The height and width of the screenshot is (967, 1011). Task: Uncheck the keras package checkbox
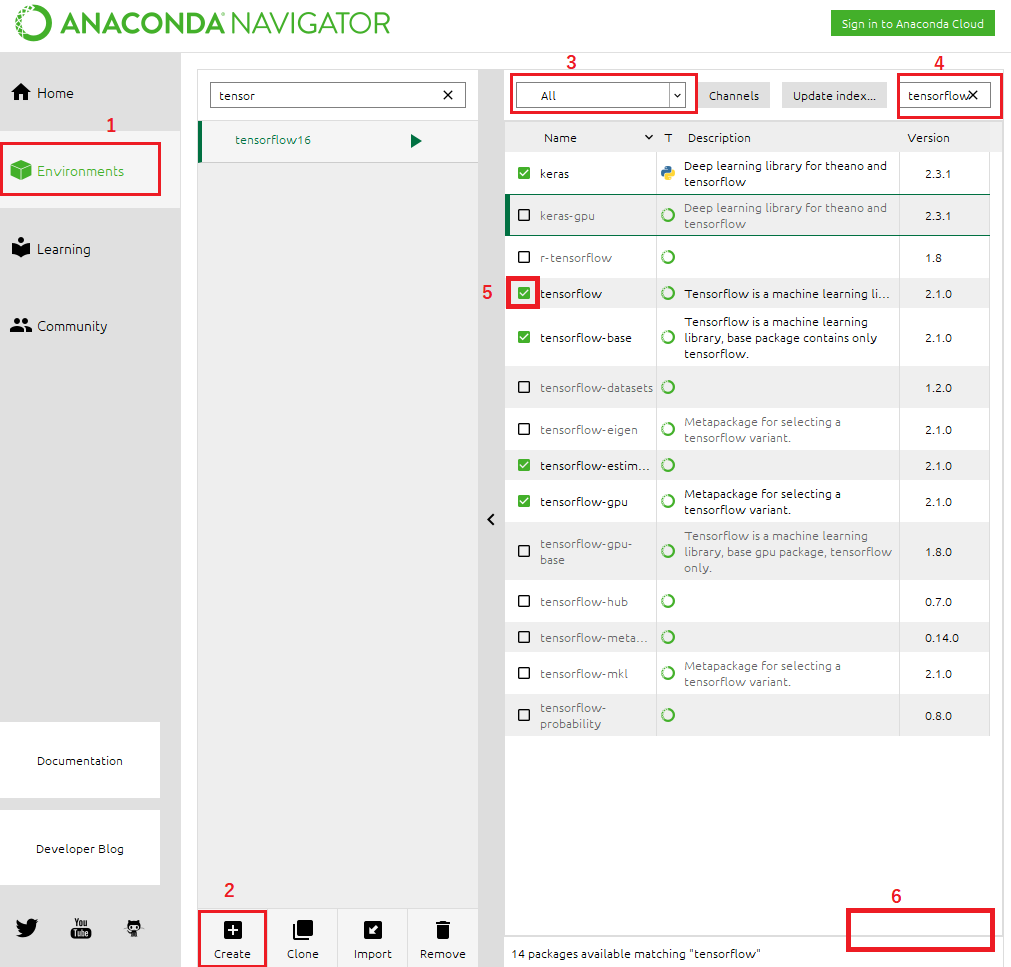pos(524,170)
